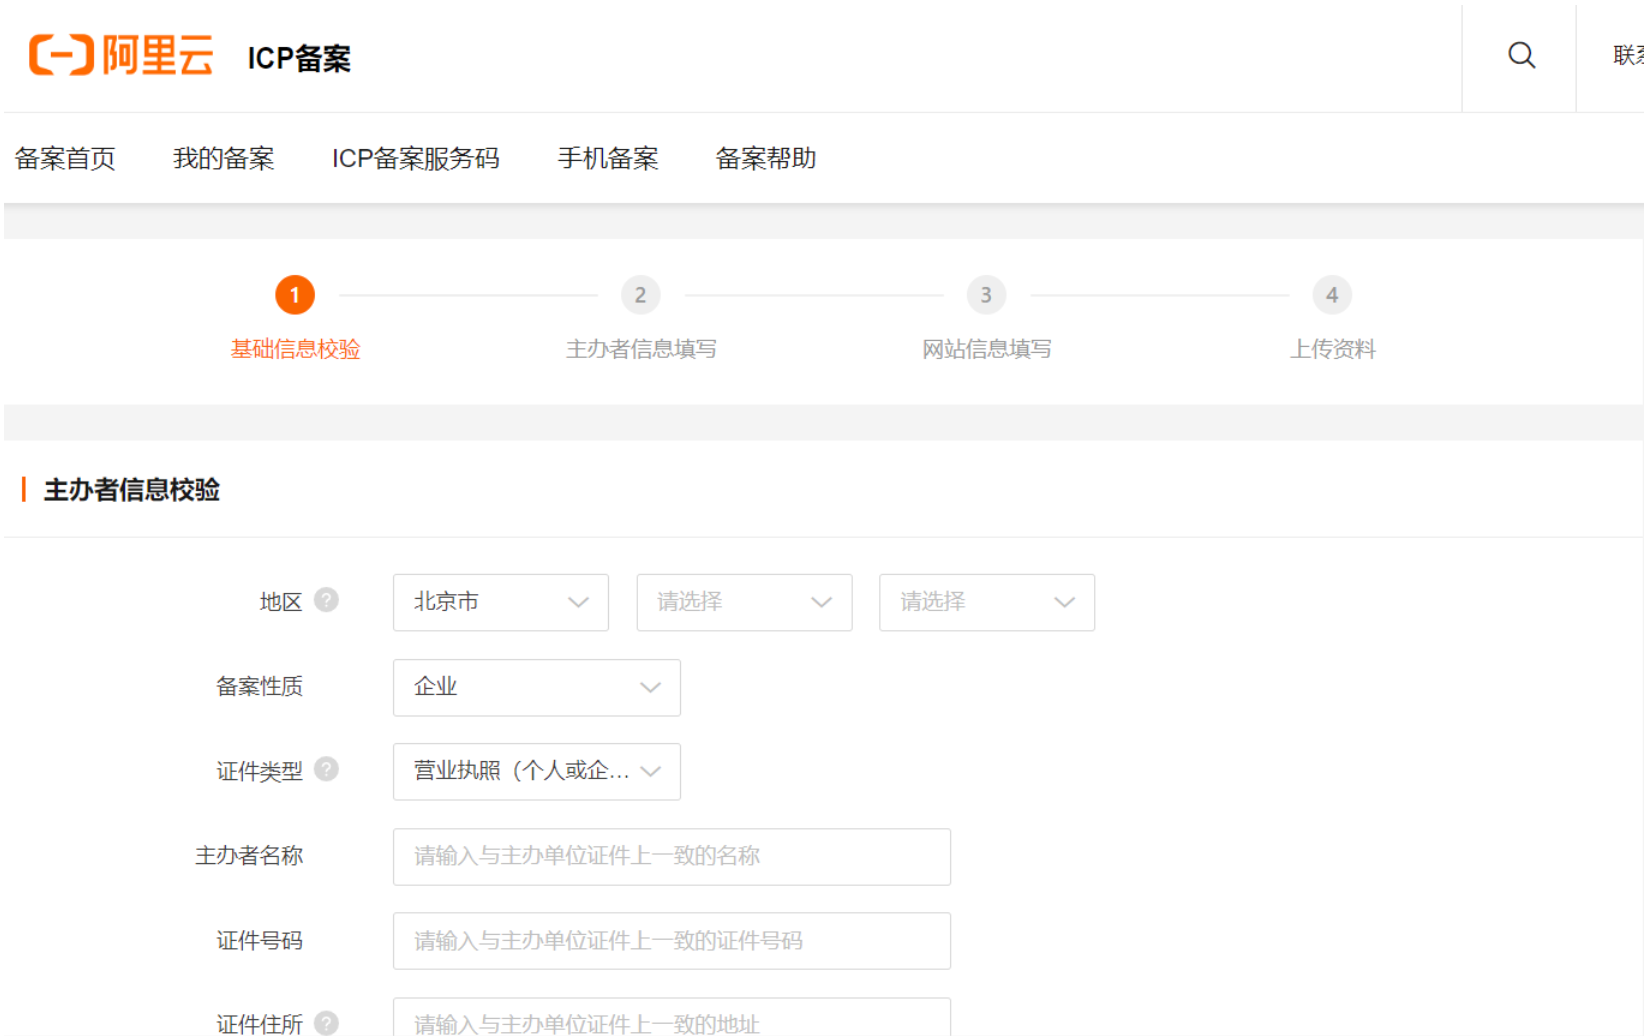Open the 备案性质 dropdown showing 企业
Screen dimensions: 1644x1036
point(536,687)
